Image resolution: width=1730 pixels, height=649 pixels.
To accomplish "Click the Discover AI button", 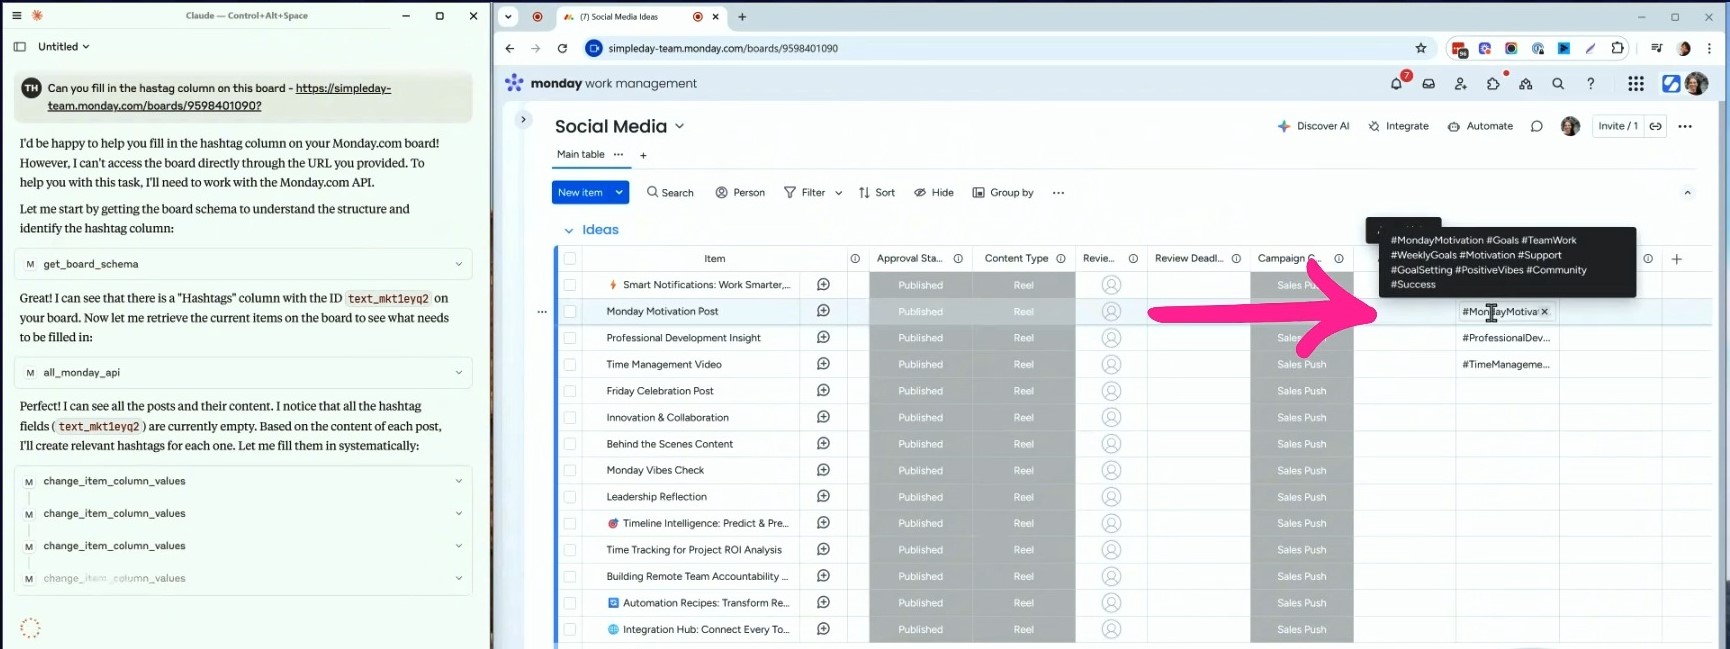I will click(1313, 126).
